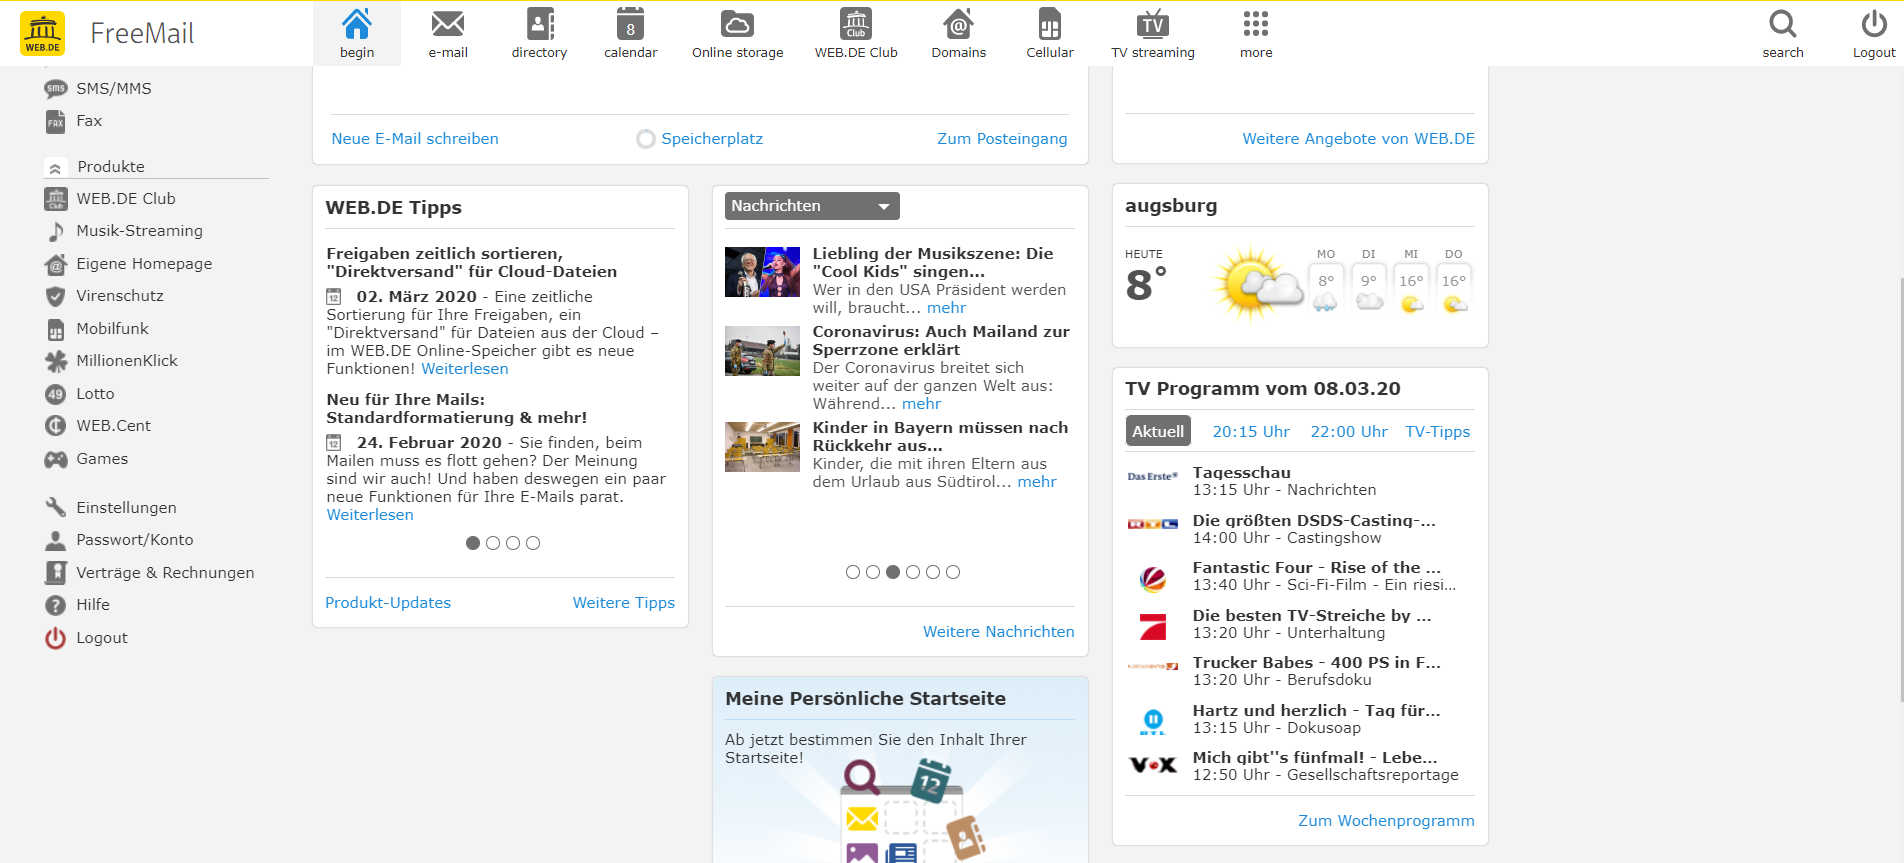Viewport: 1904px width, 863px height.
Task: Open Zum Wochenprogramm link
Action: pos(1385,821)
